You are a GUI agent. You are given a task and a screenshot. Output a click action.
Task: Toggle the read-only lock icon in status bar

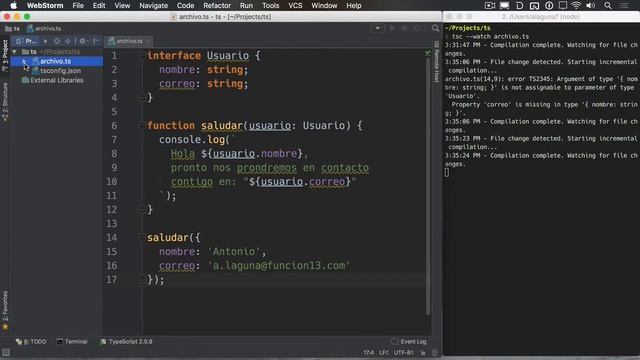[423, 353]
